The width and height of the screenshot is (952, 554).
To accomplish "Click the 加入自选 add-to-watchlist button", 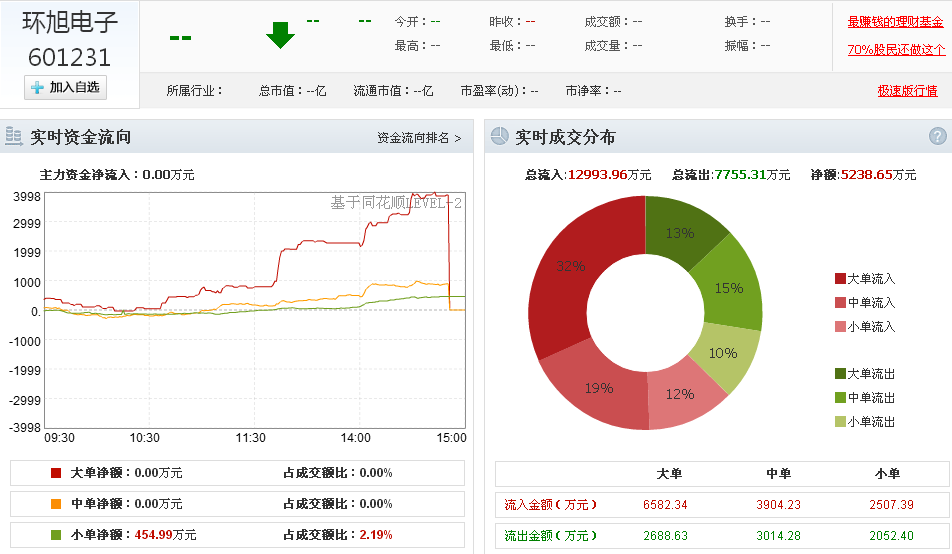I will click(66, 87).
